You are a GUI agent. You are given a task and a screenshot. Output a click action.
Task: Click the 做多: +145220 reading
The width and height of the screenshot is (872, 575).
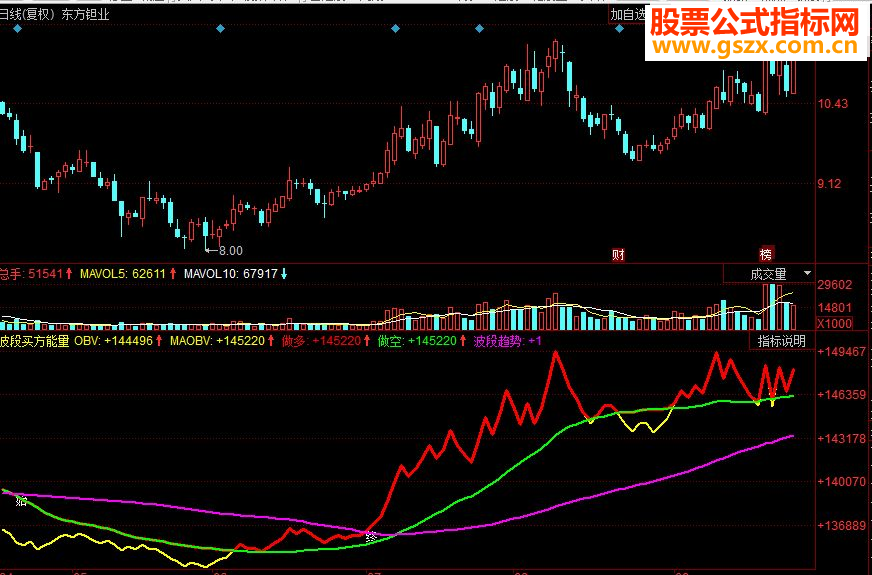tap(321, 341)
